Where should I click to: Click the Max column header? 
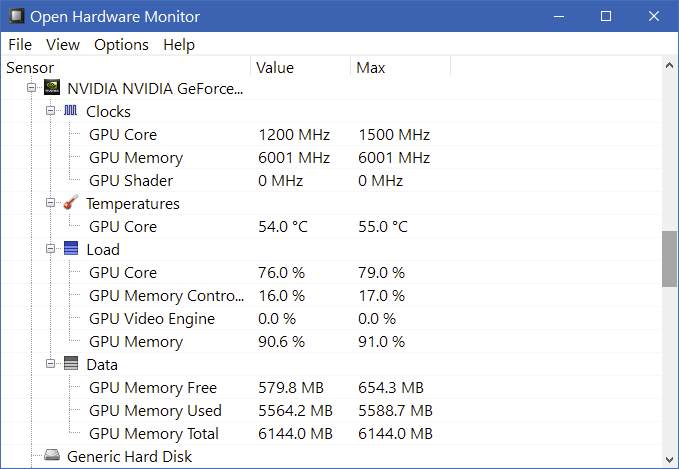400,68
